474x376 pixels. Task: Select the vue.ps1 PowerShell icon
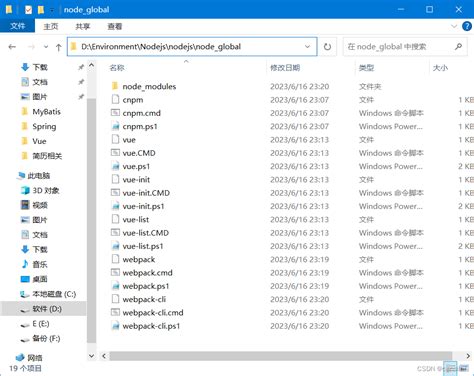click(115, 166)
